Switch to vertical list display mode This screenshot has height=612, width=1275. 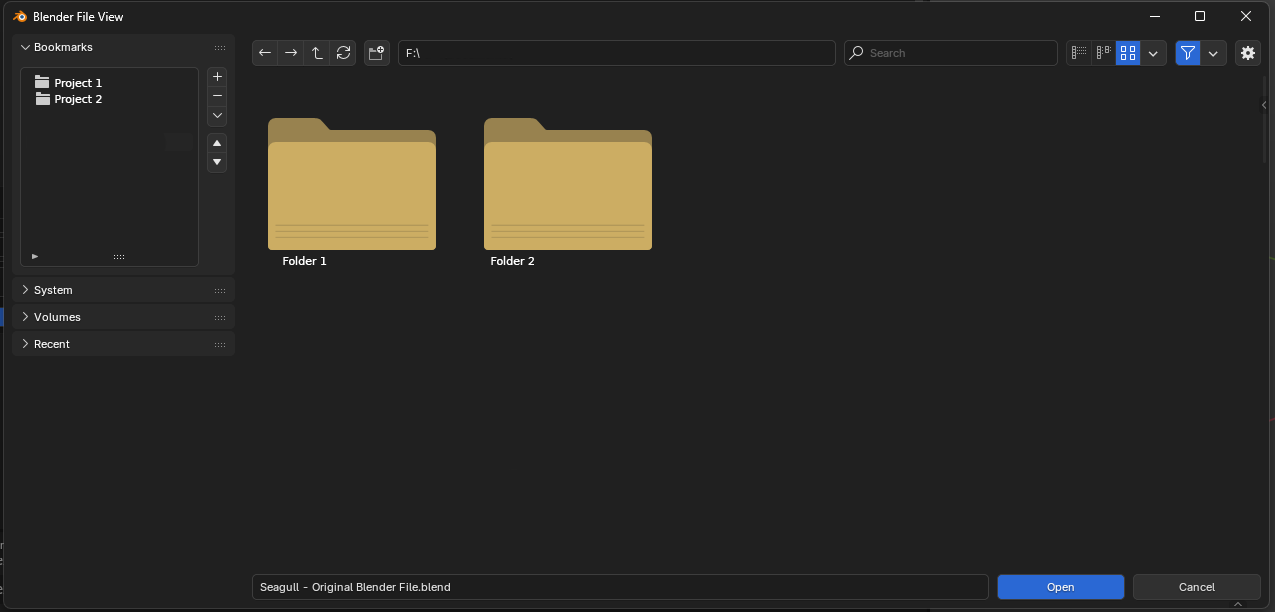coord(1078,53)
